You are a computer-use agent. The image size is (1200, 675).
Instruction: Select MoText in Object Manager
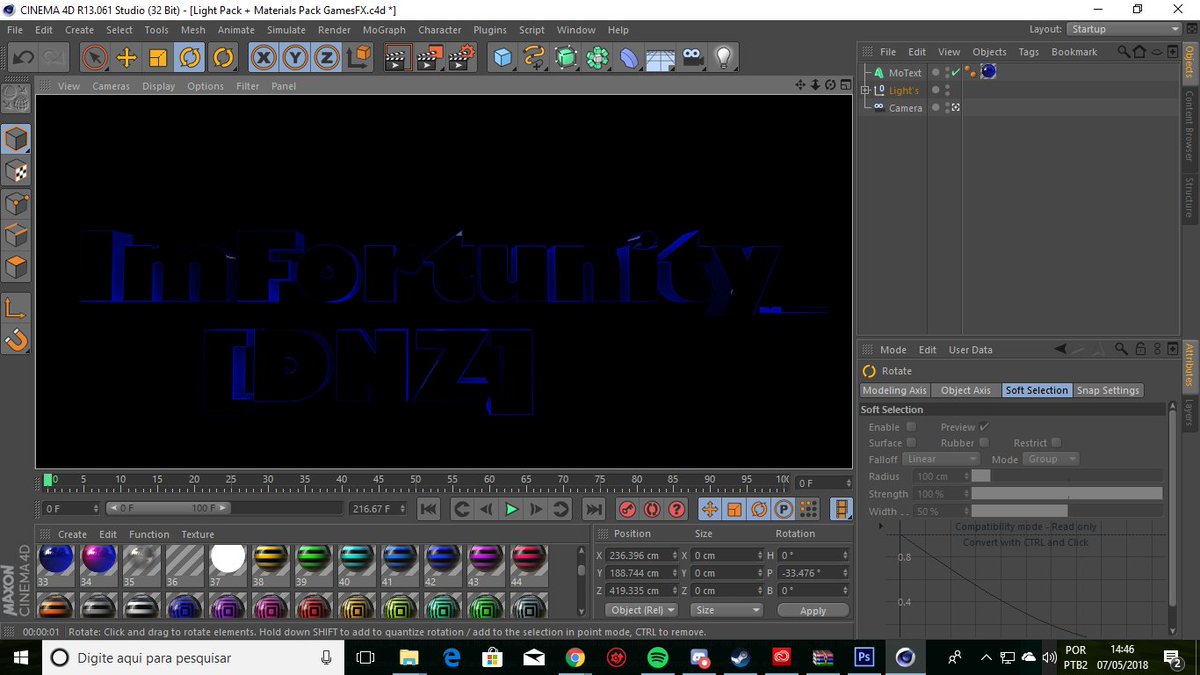pos(905,73)
